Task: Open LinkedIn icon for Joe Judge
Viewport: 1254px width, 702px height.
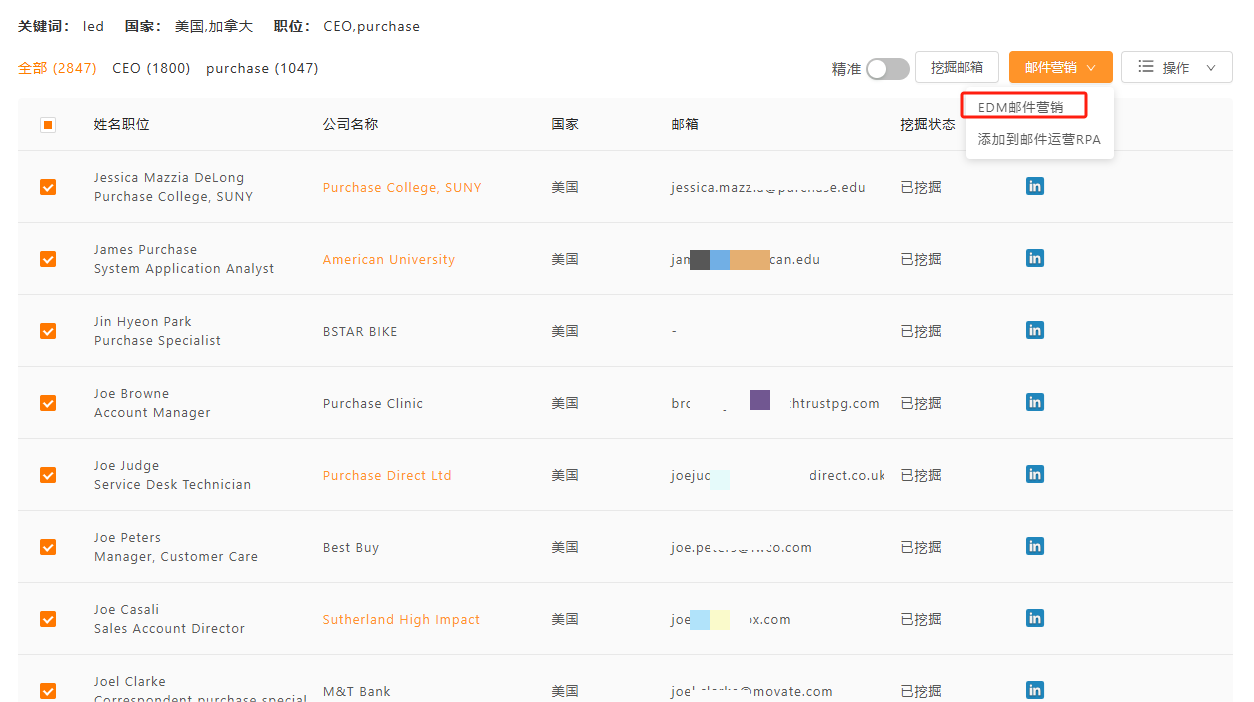Action: (1035, 474)
